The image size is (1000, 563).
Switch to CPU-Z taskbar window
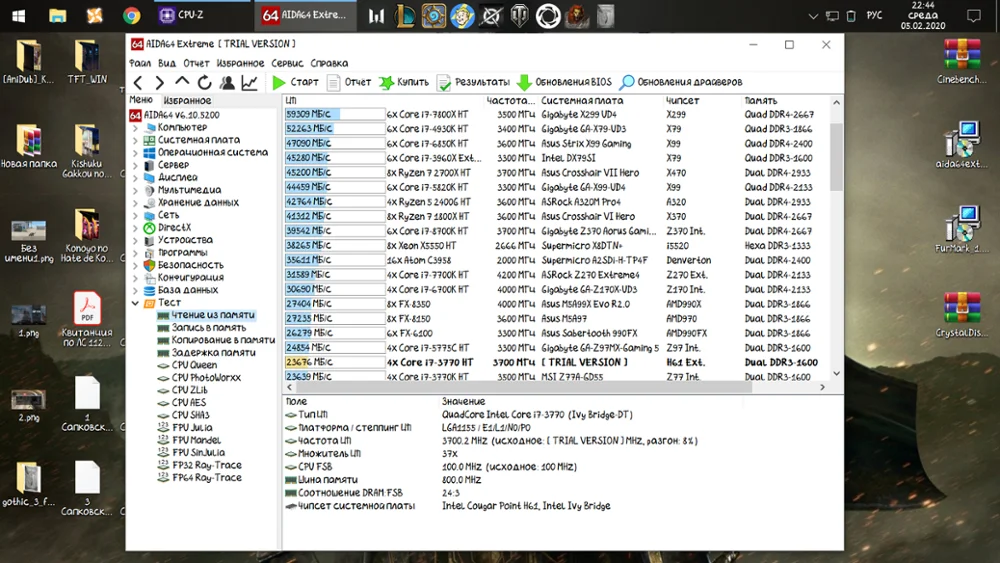201,15
